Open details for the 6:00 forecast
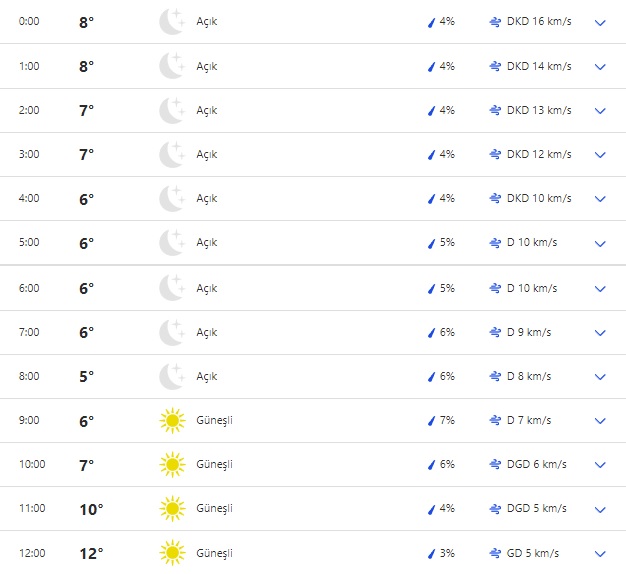626x574 pixels. pos(600,289)
